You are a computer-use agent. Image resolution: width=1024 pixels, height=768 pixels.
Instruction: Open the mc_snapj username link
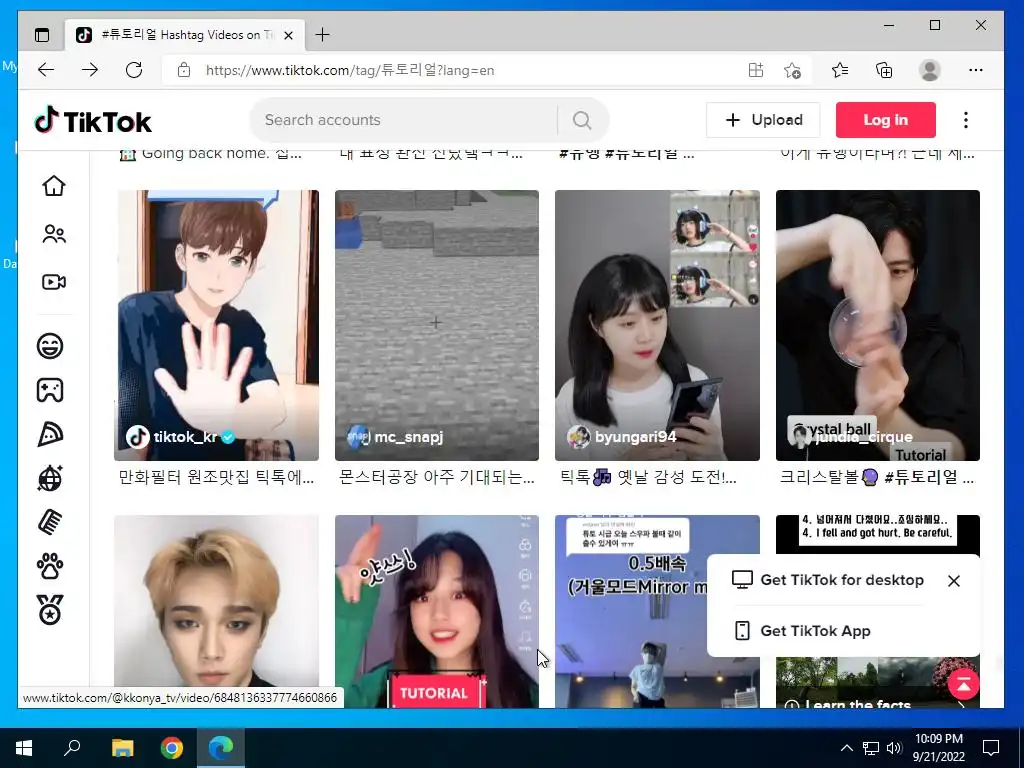tap(409, 437)
